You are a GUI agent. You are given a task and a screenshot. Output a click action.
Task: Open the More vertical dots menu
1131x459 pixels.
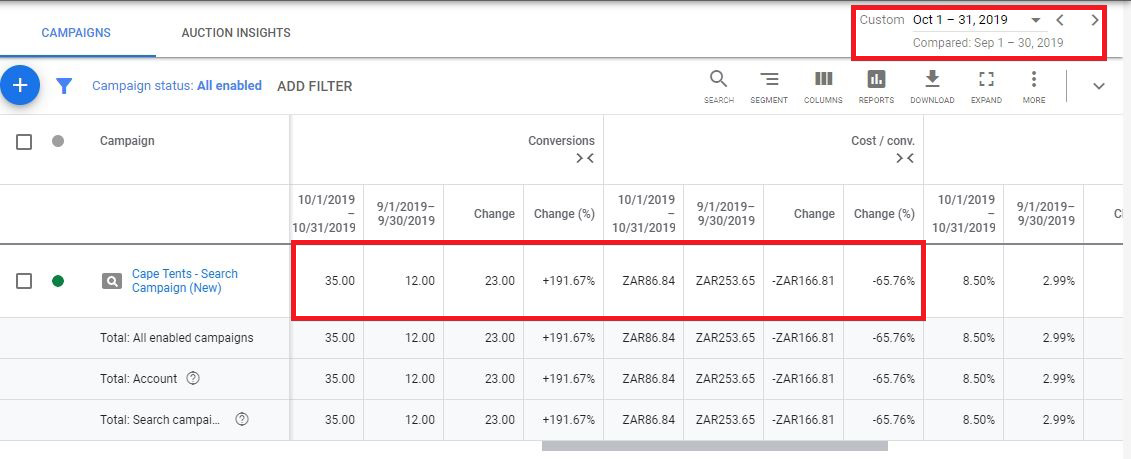point(1034,82)
